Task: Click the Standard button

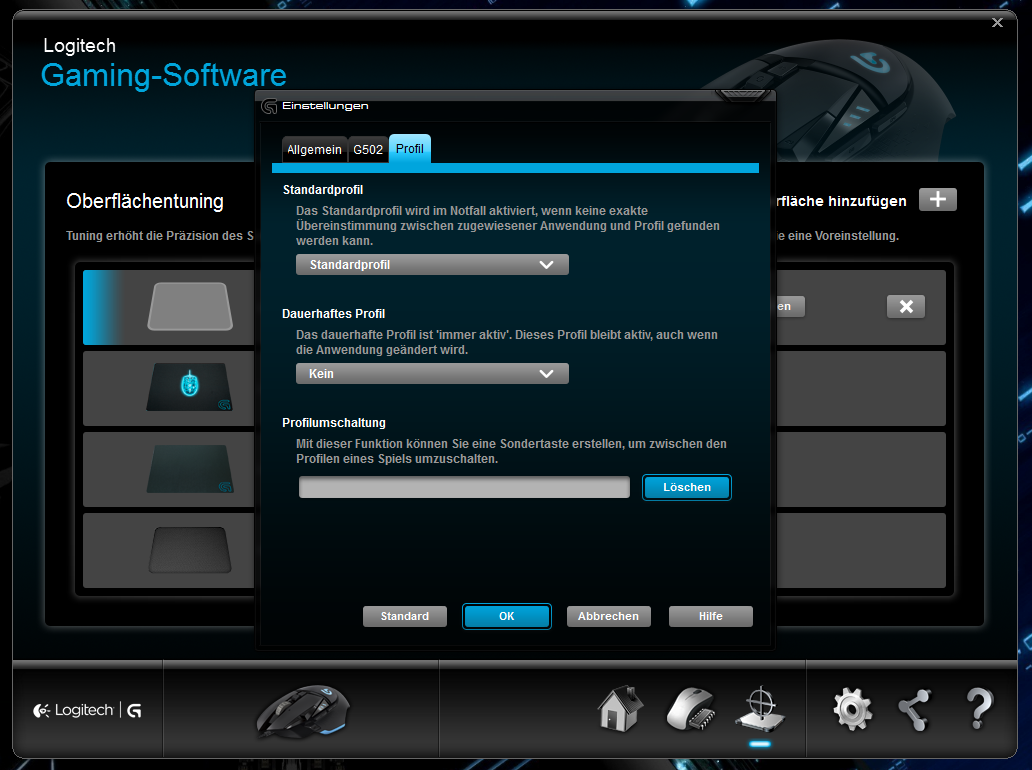Action: 405,616
